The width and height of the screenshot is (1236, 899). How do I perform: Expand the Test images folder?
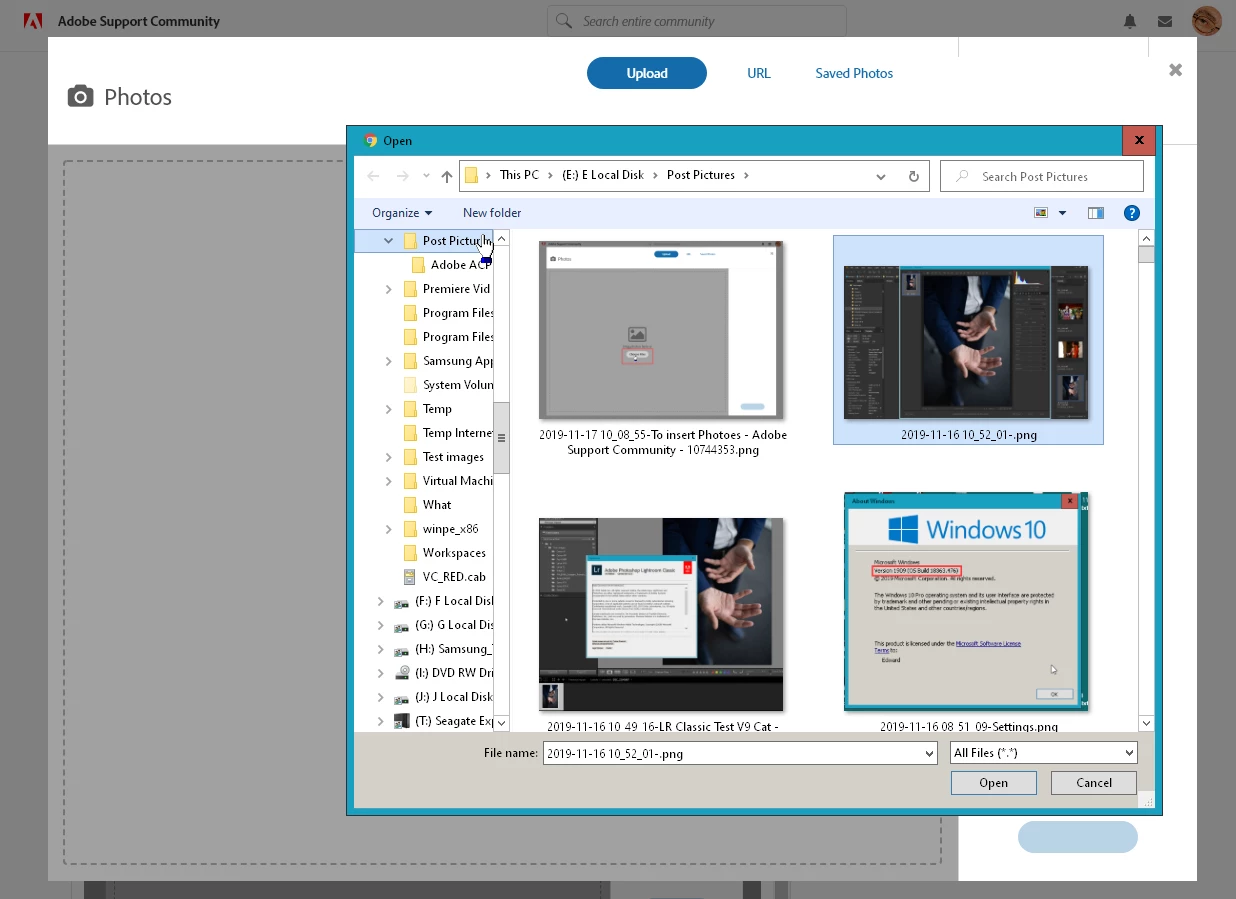tap(388, 457)
